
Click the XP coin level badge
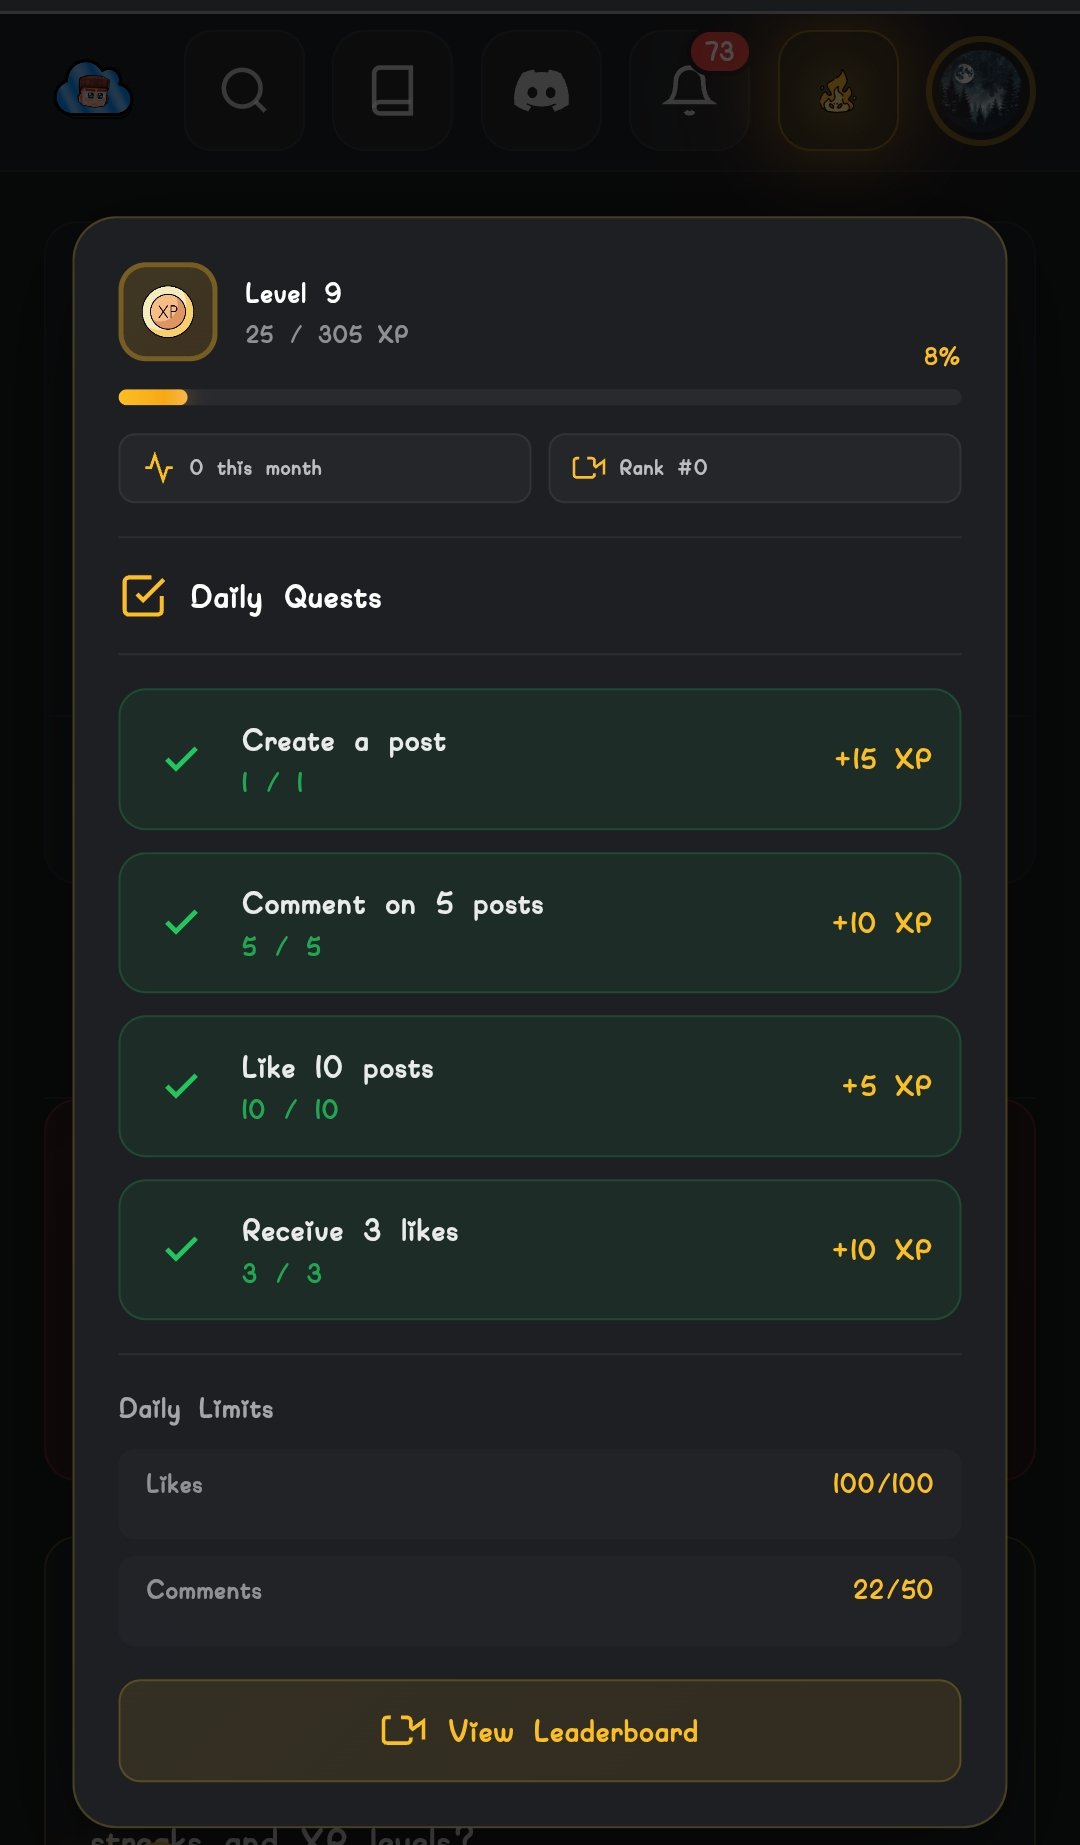pyautogui.click(x=168, y=312)
